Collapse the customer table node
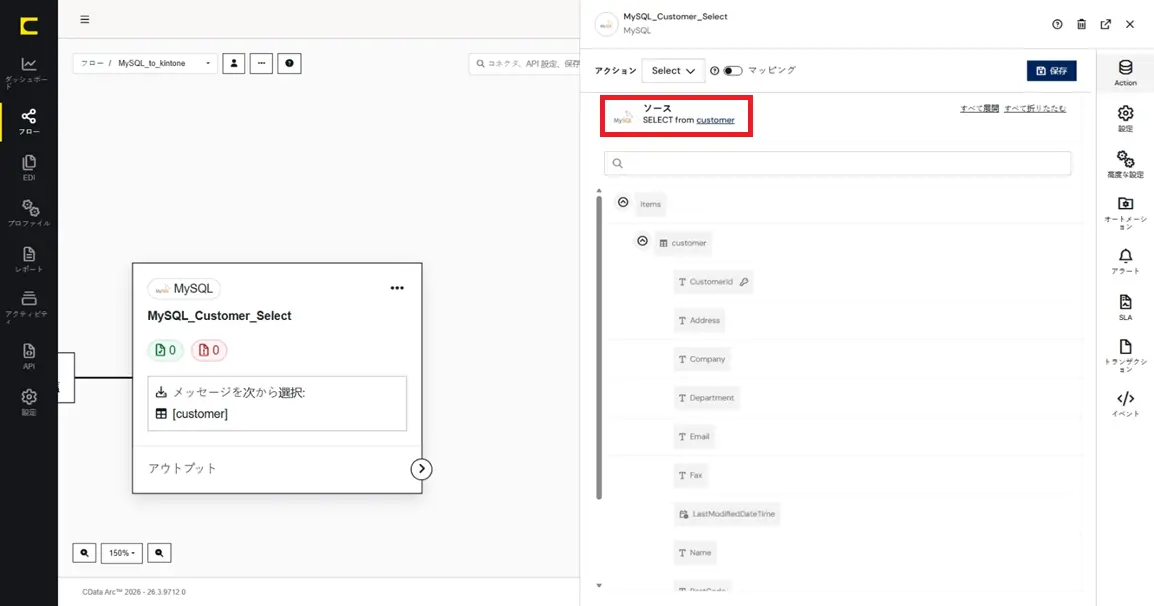 tap(643, 241)
